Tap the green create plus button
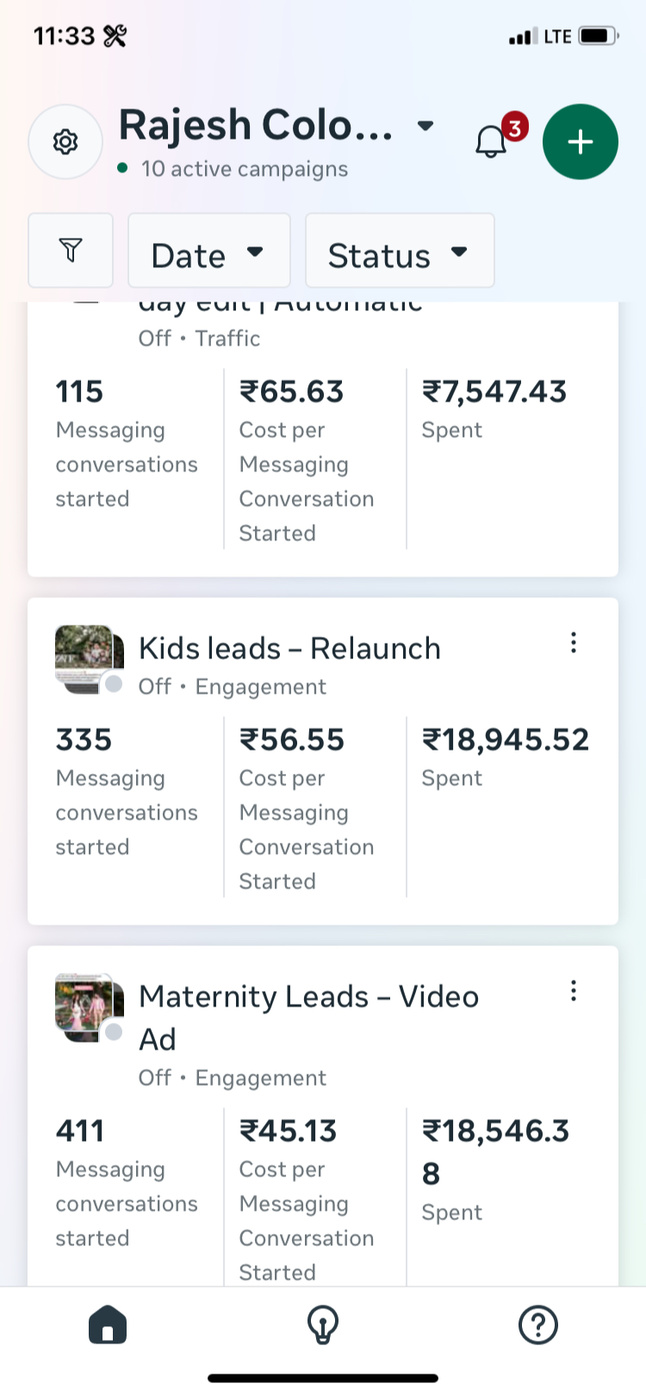 point(580,142)
